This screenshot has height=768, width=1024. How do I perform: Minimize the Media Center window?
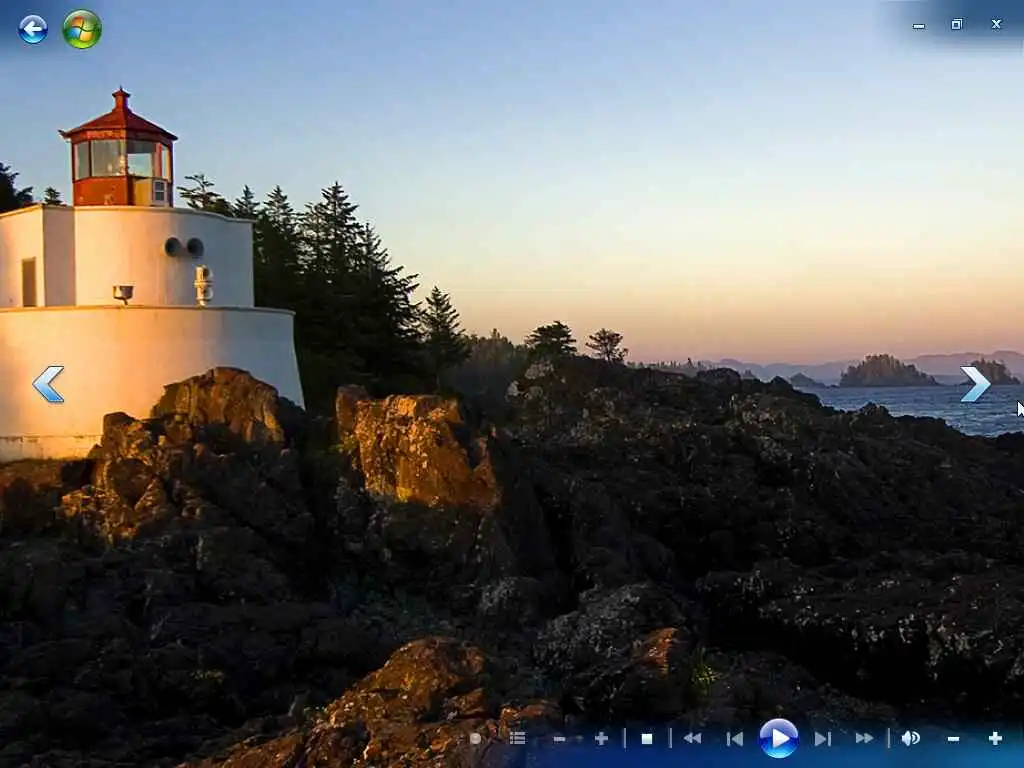click(x=919, y=25)
